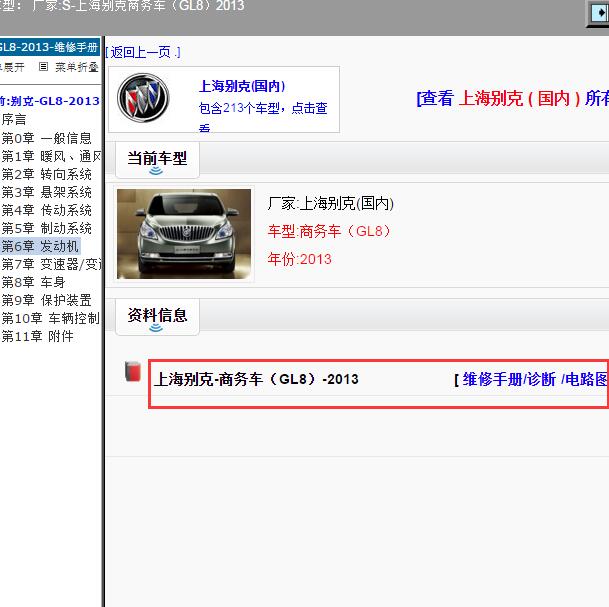The image size is (609, 607).
Task: Open 第10章 车辆控制 chapter
Action: (x=50, y=318)
